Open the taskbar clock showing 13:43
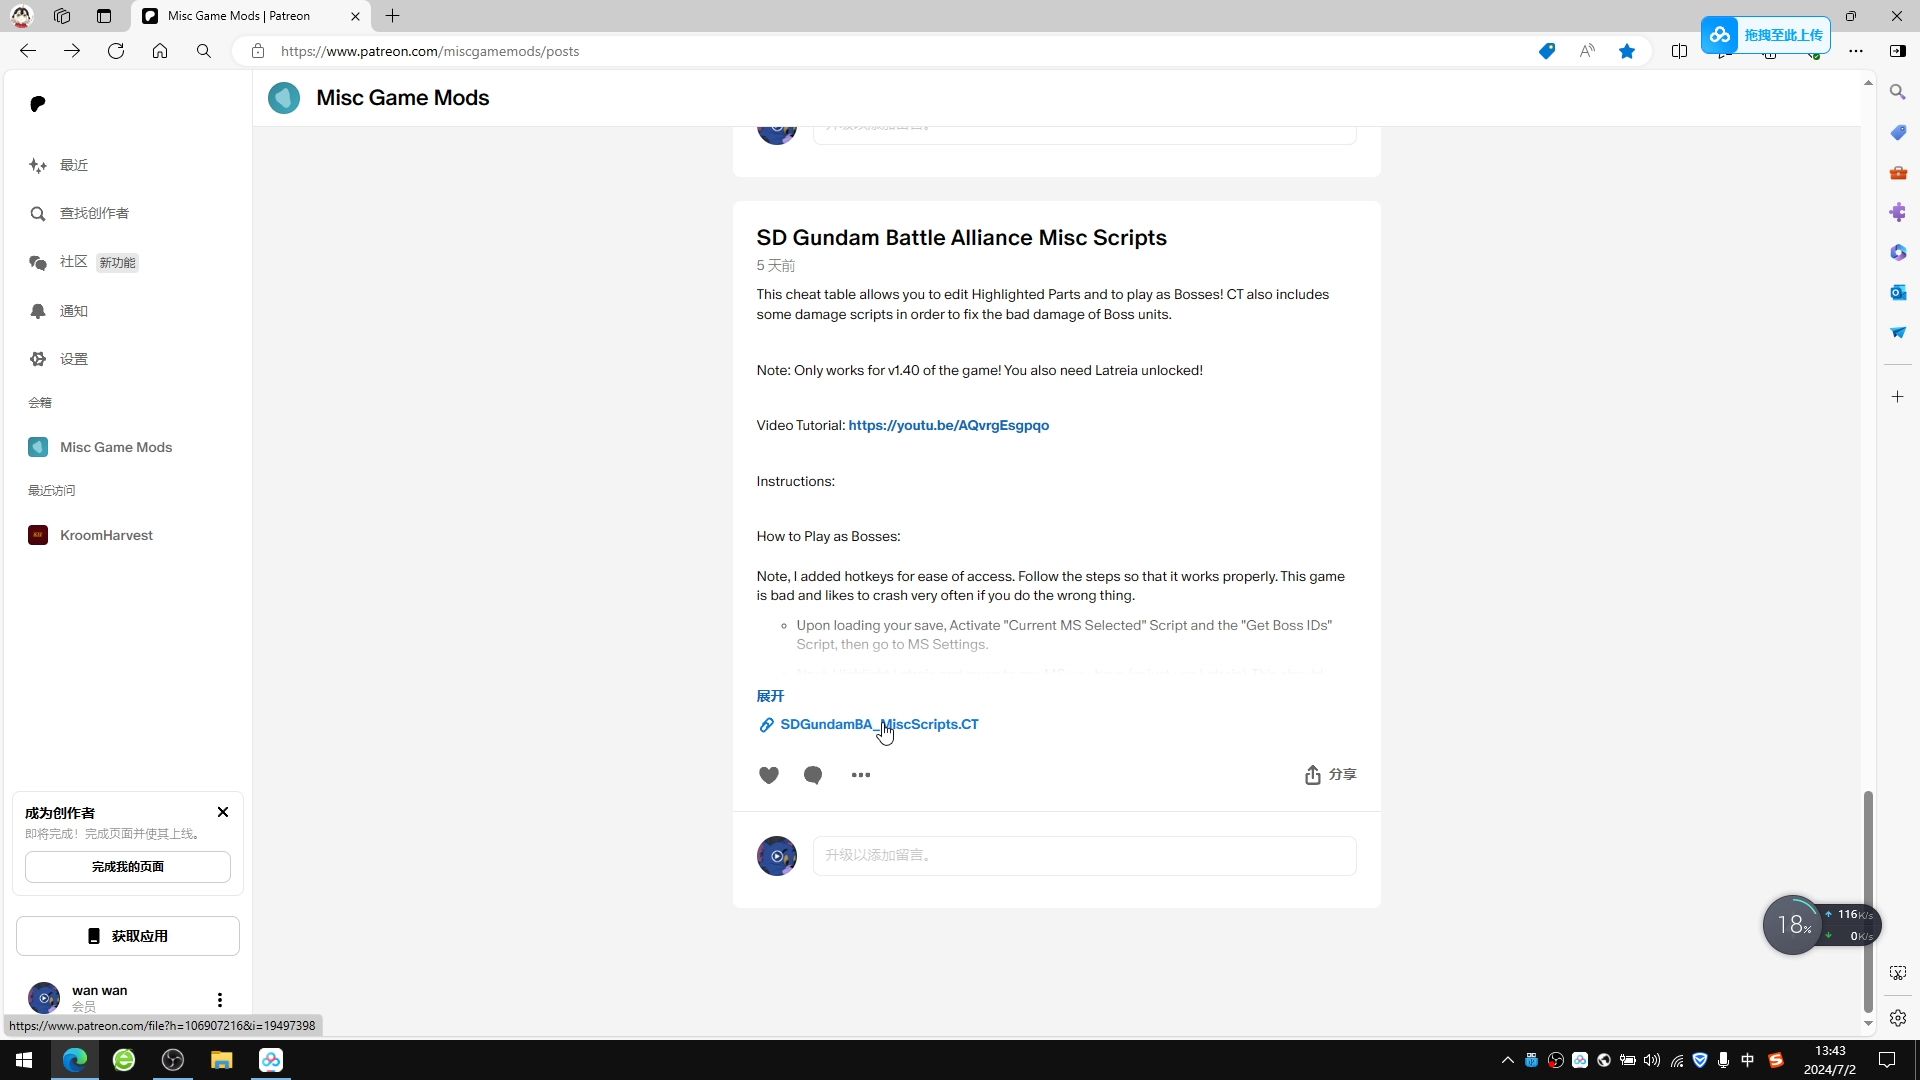 click(1830, 1061)
